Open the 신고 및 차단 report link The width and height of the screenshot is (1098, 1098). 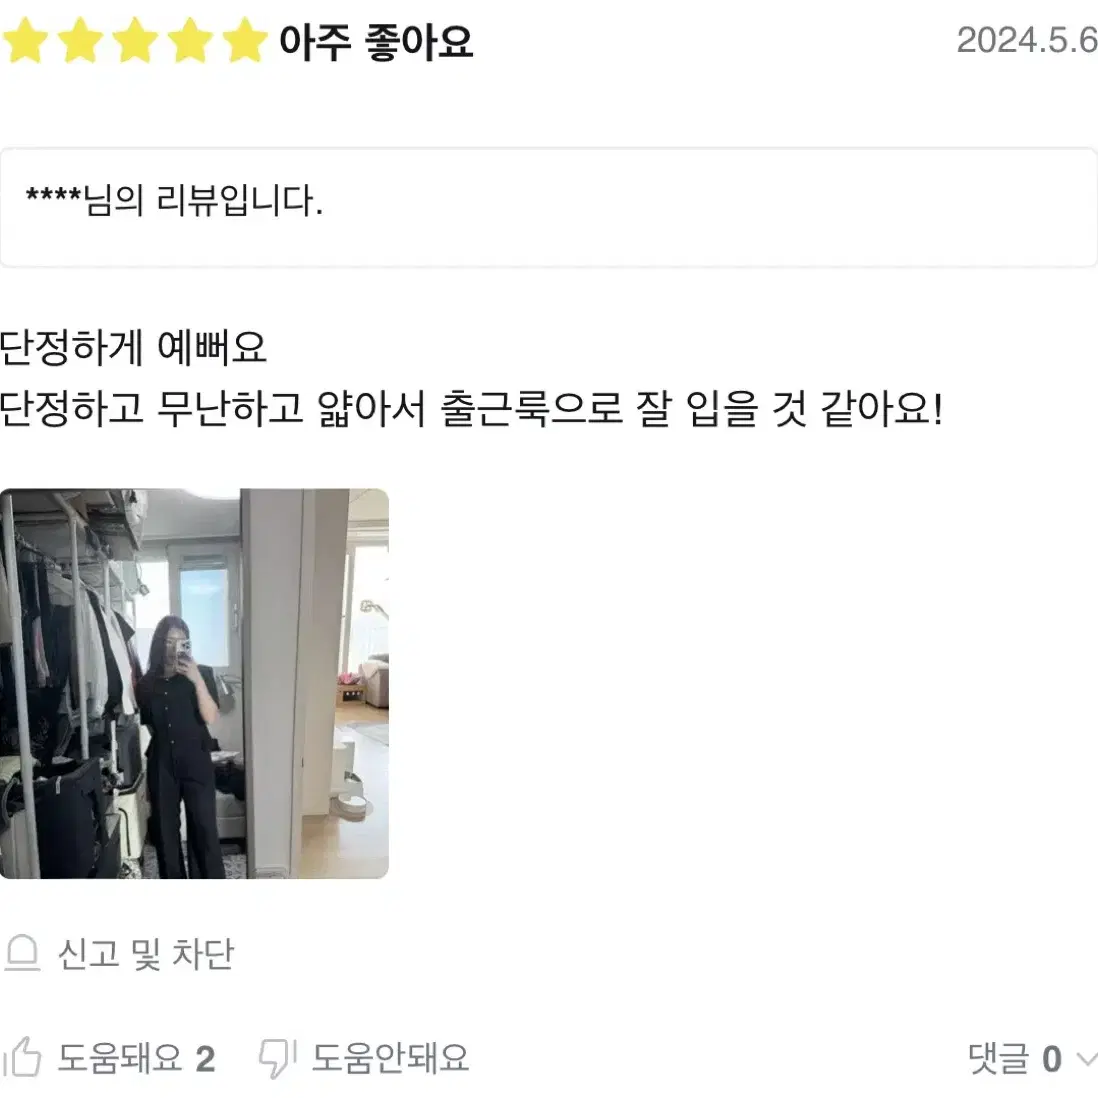[146, 954]
